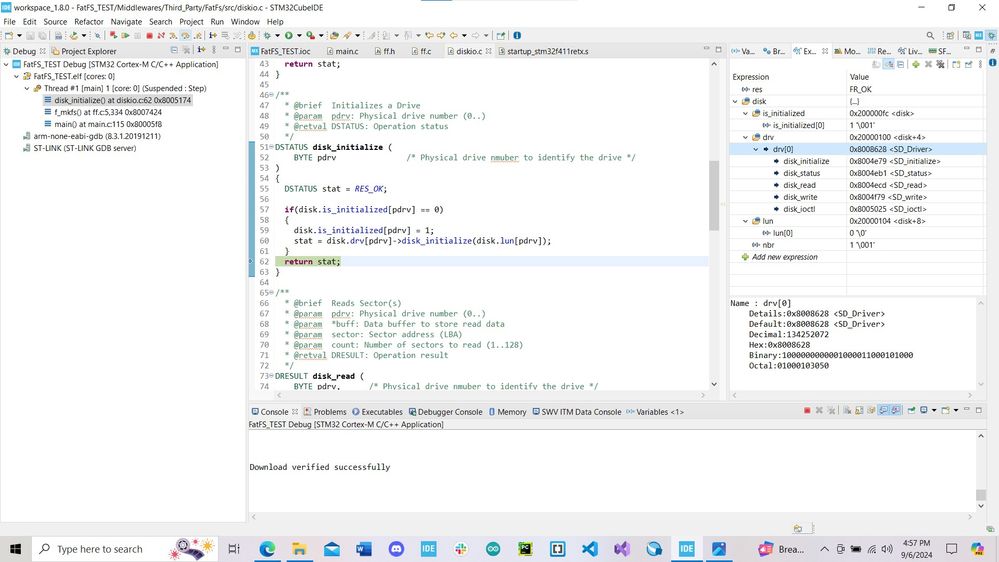Click the Scroll Lock icon in Console toolbar
Image resolution: width=999 pixels, height=562 pixels.
tap(859, 410)
